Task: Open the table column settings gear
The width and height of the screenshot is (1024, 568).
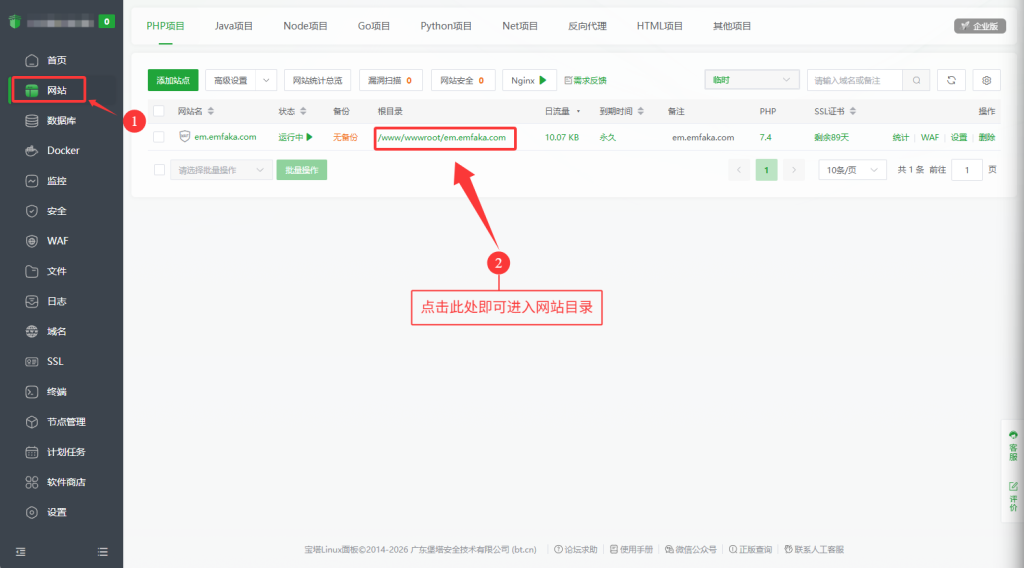Action: click(x=986, y=80)
